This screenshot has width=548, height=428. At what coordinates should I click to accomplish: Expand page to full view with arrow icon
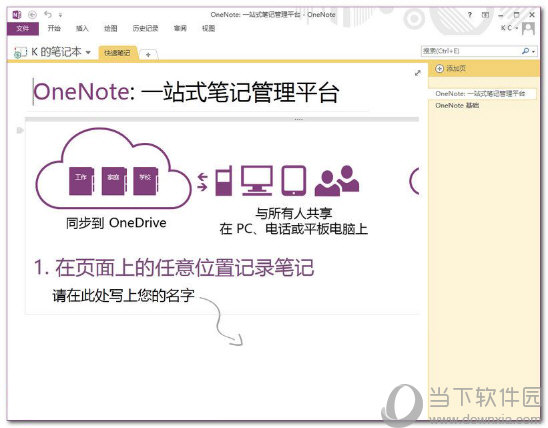click(x=418, y=73)
